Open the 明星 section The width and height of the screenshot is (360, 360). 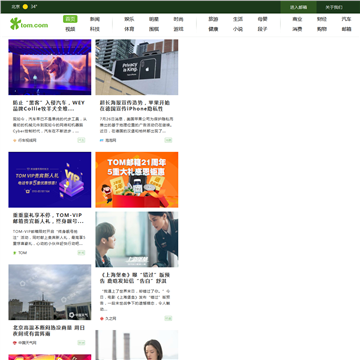[154, 19]
